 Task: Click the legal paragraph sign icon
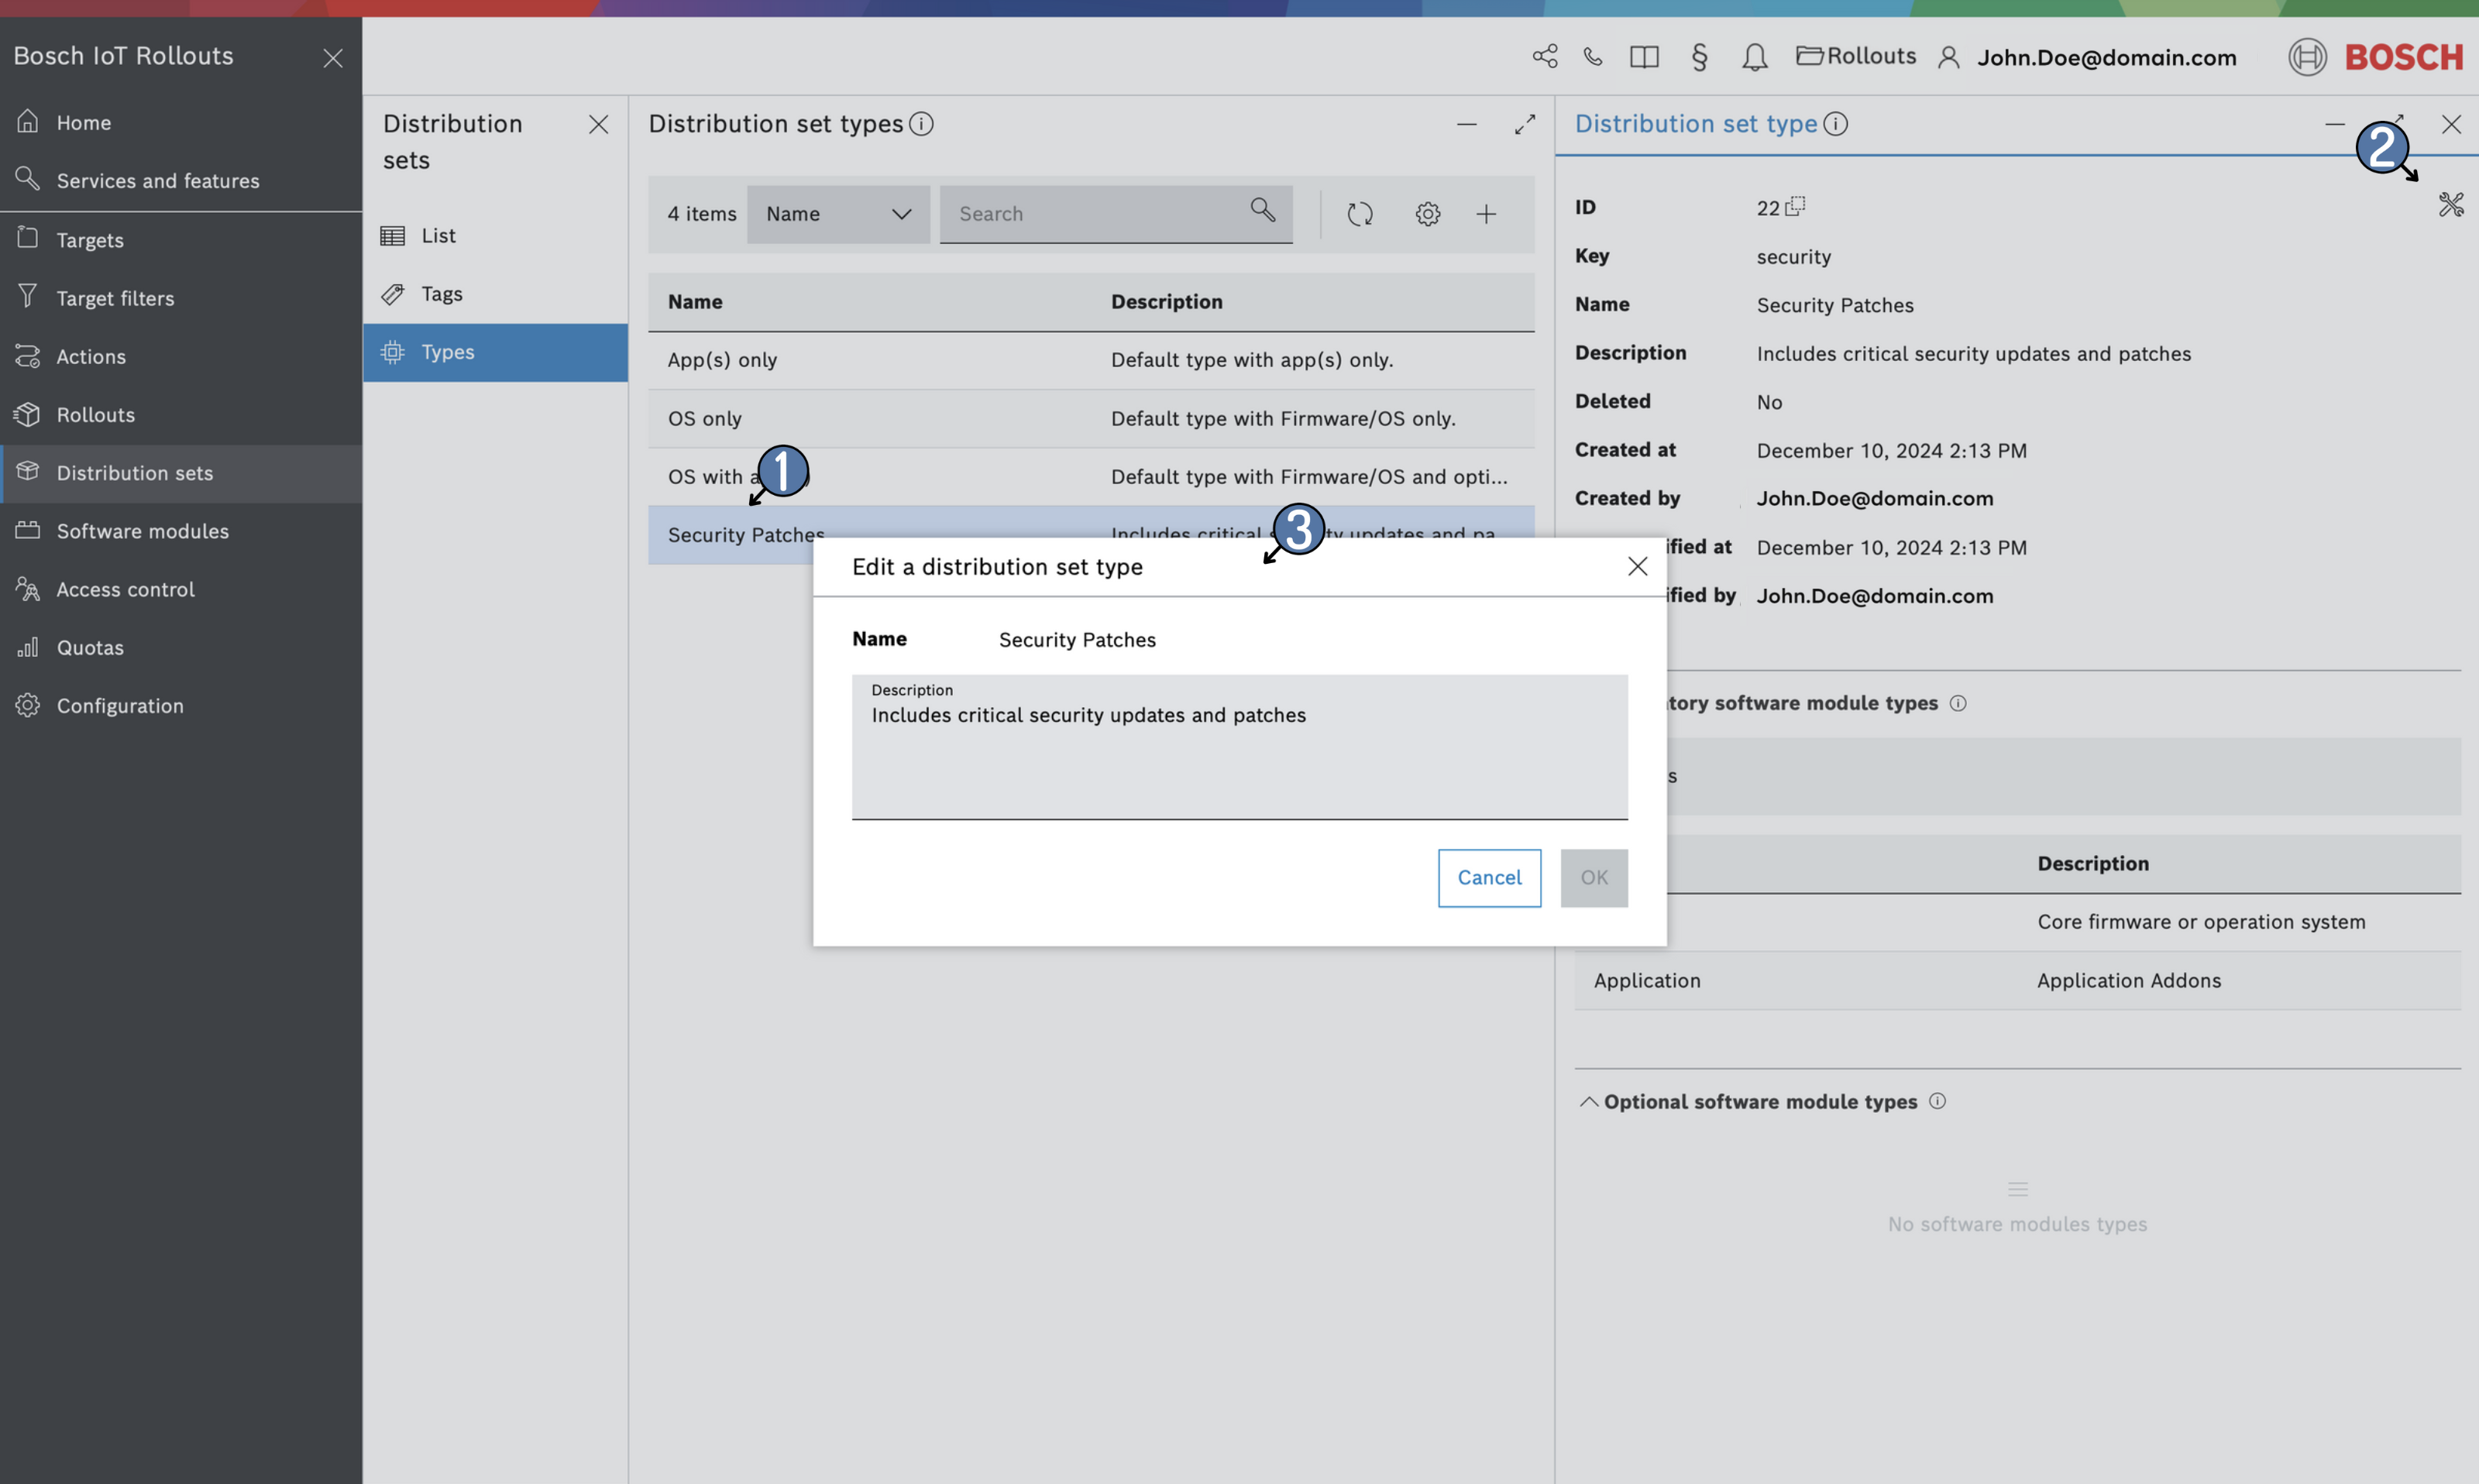[1699, 56]
